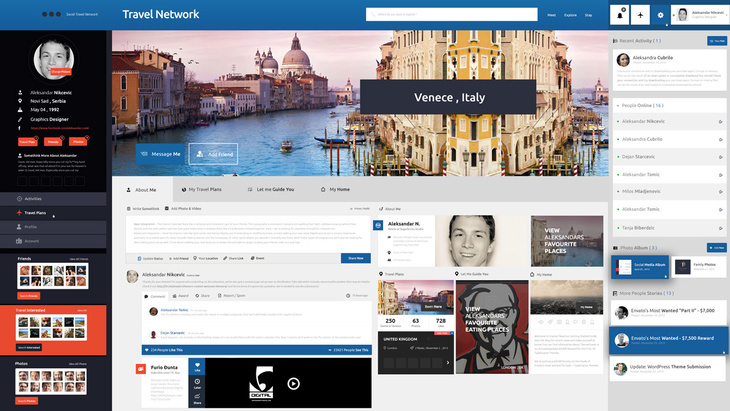This screenshot has width=730, height=411.
Task: Open Profile in the left sidebar
Action: 53,227
